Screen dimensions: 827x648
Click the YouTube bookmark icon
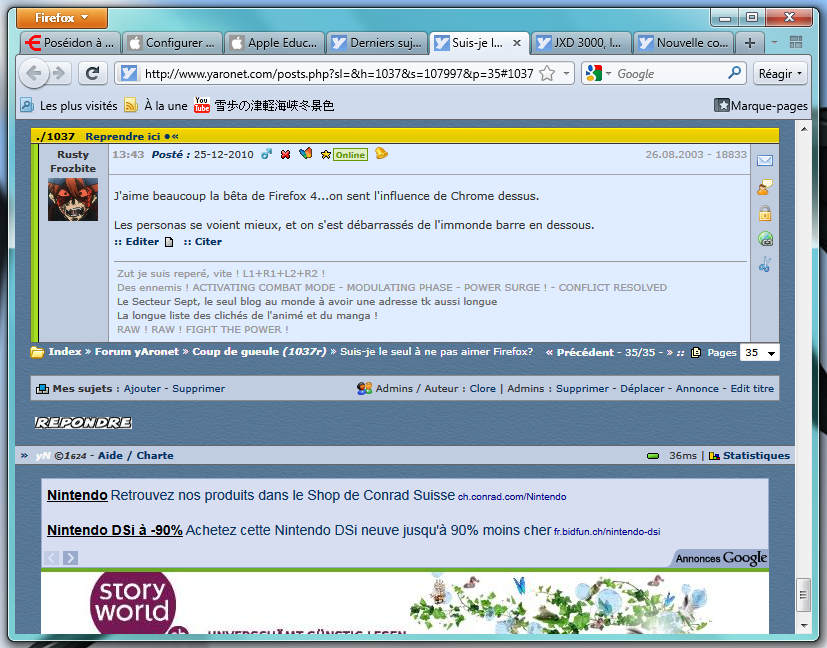coord(202,105)
